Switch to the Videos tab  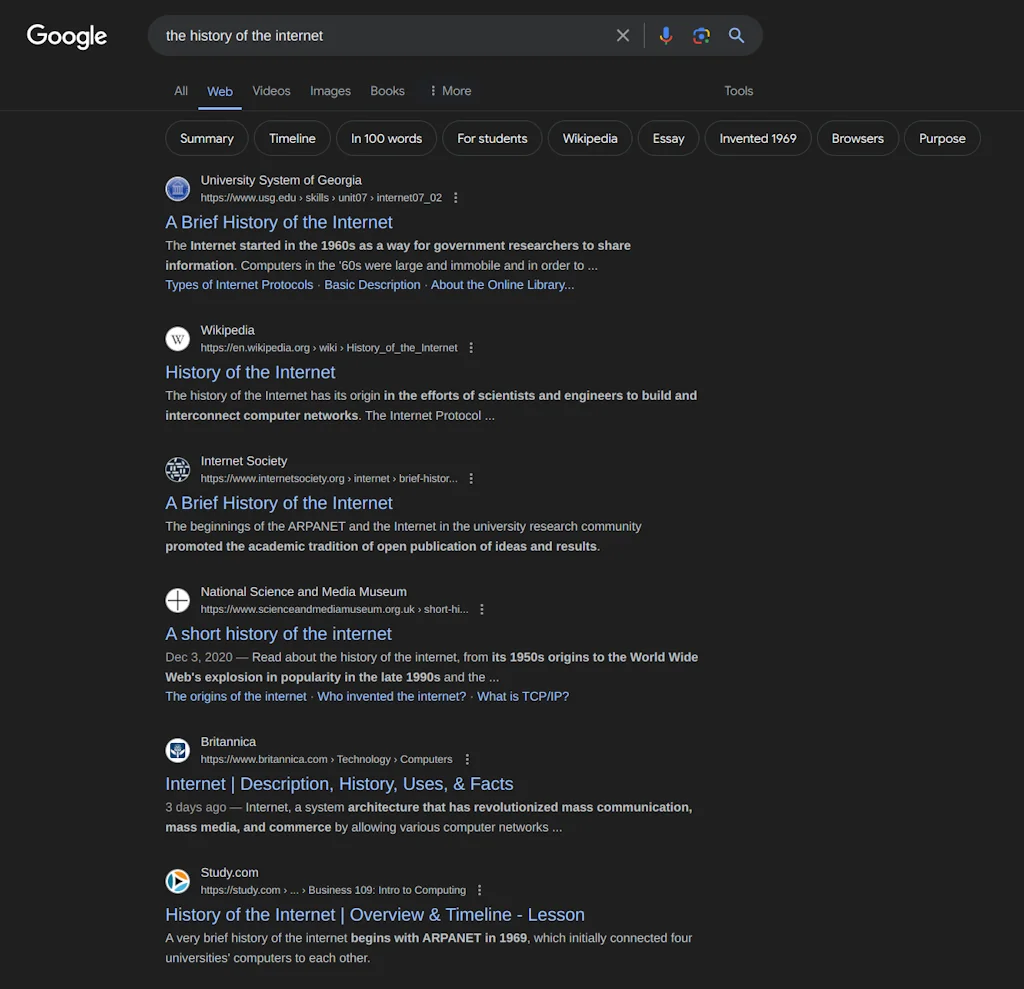271,90
